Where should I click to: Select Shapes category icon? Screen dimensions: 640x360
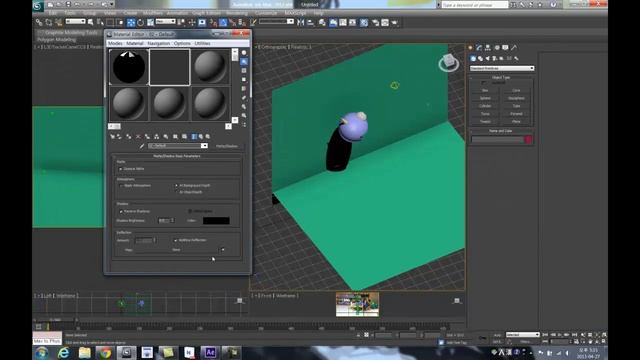coord(480,58)
